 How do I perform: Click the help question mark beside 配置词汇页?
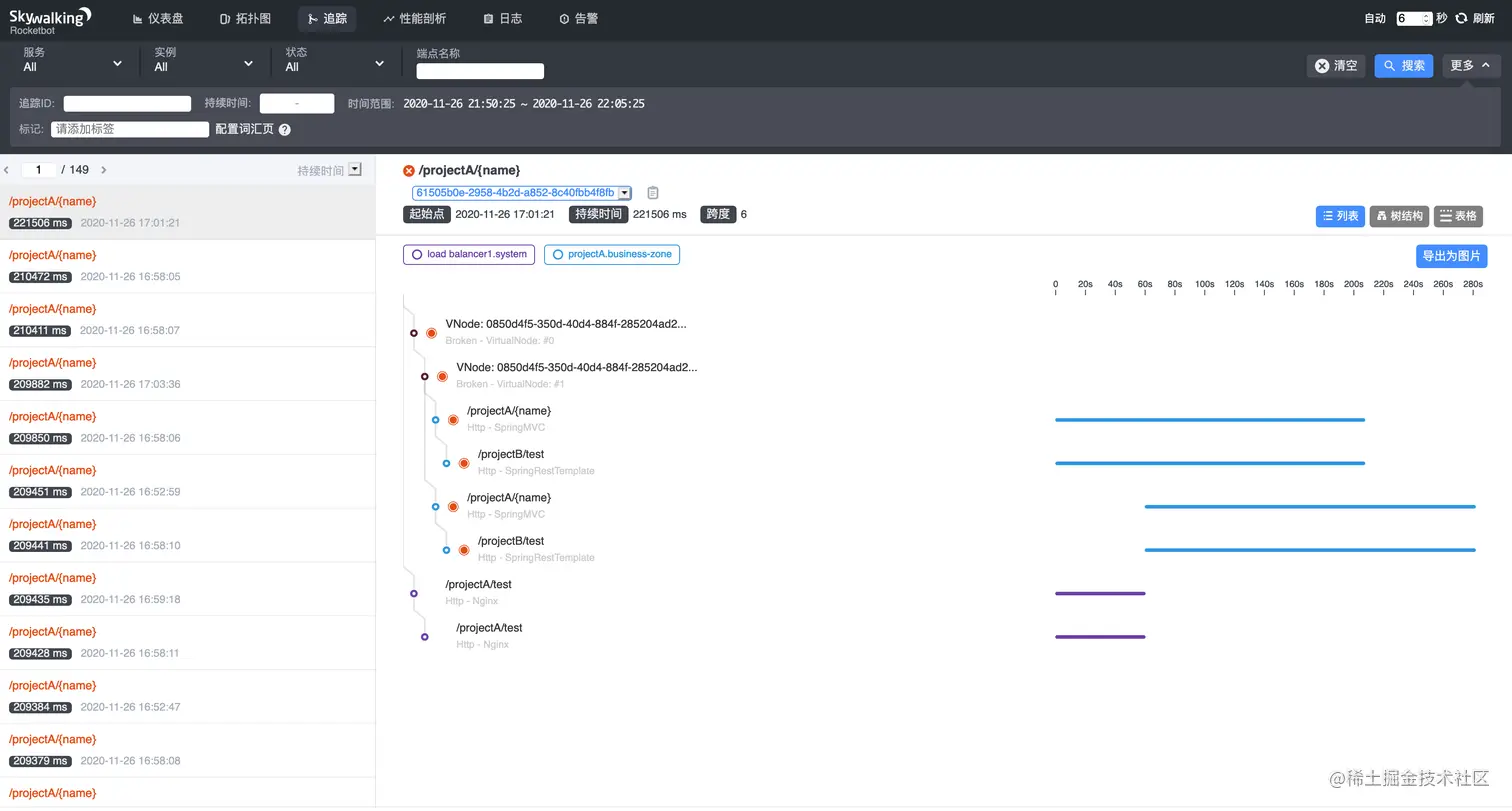pos(285,130)
